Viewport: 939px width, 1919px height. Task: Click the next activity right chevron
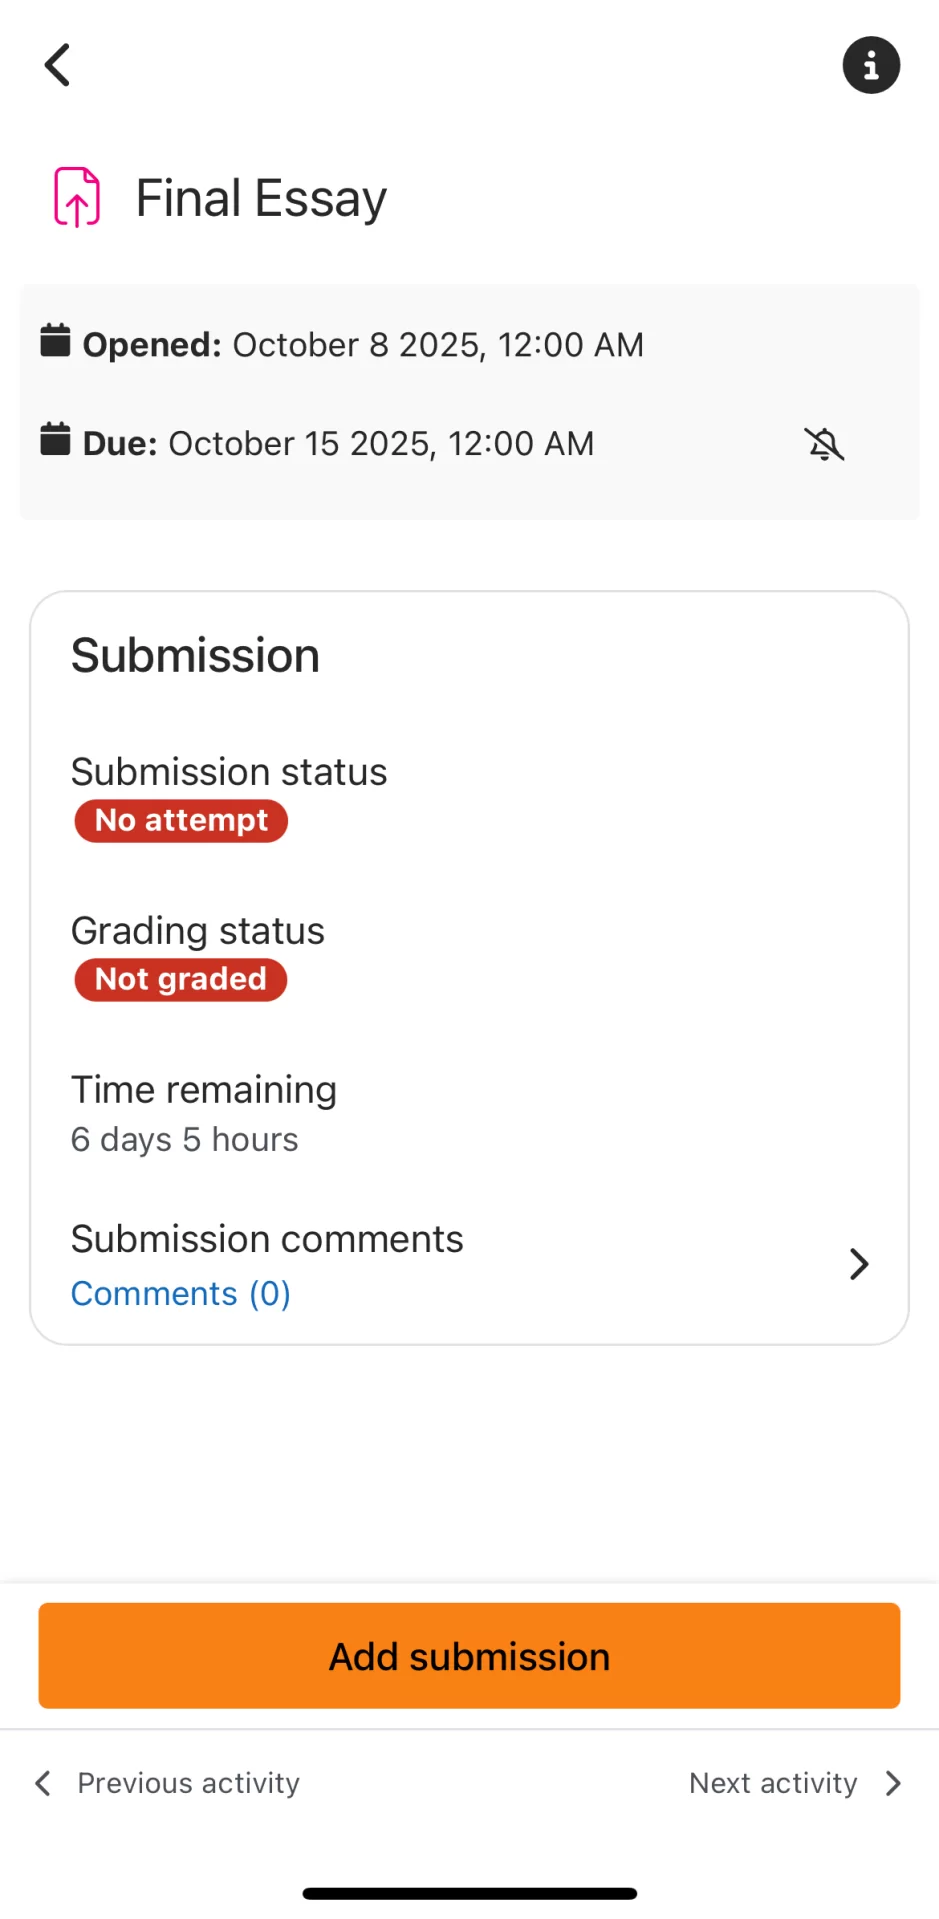pos(893,1783)
